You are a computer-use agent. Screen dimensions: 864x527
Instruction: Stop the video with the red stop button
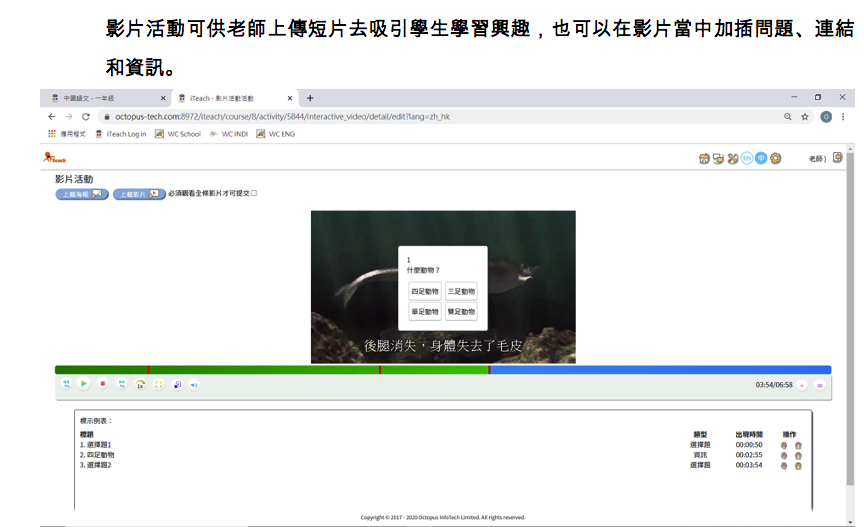[x=102, y=384]
